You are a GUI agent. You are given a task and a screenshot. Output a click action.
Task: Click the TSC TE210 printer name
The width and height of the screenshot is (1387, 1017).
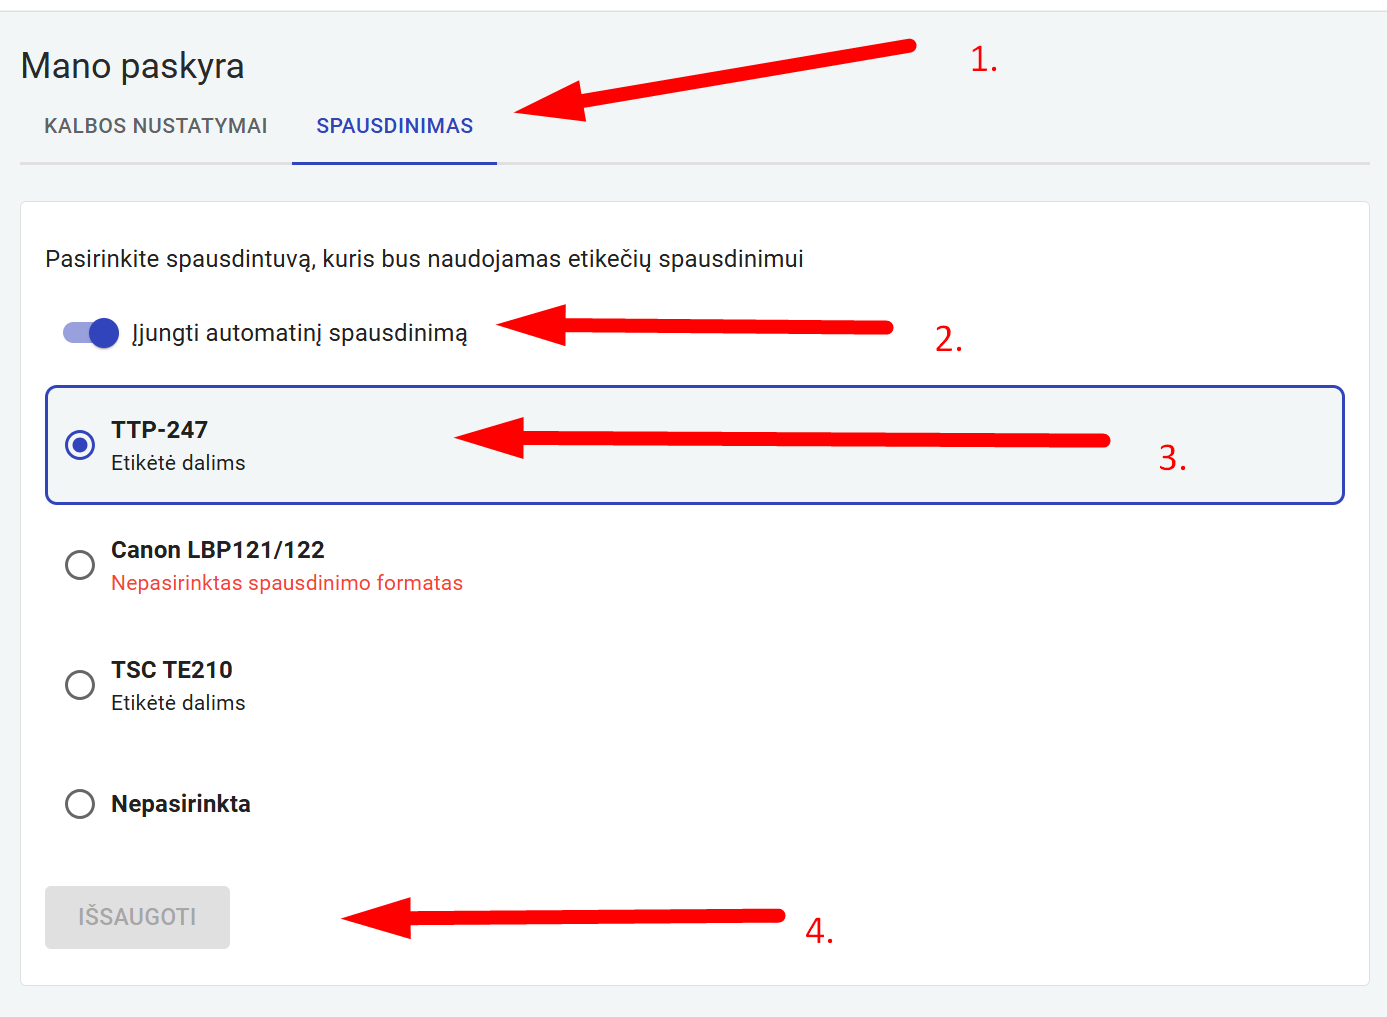[172, 670]
